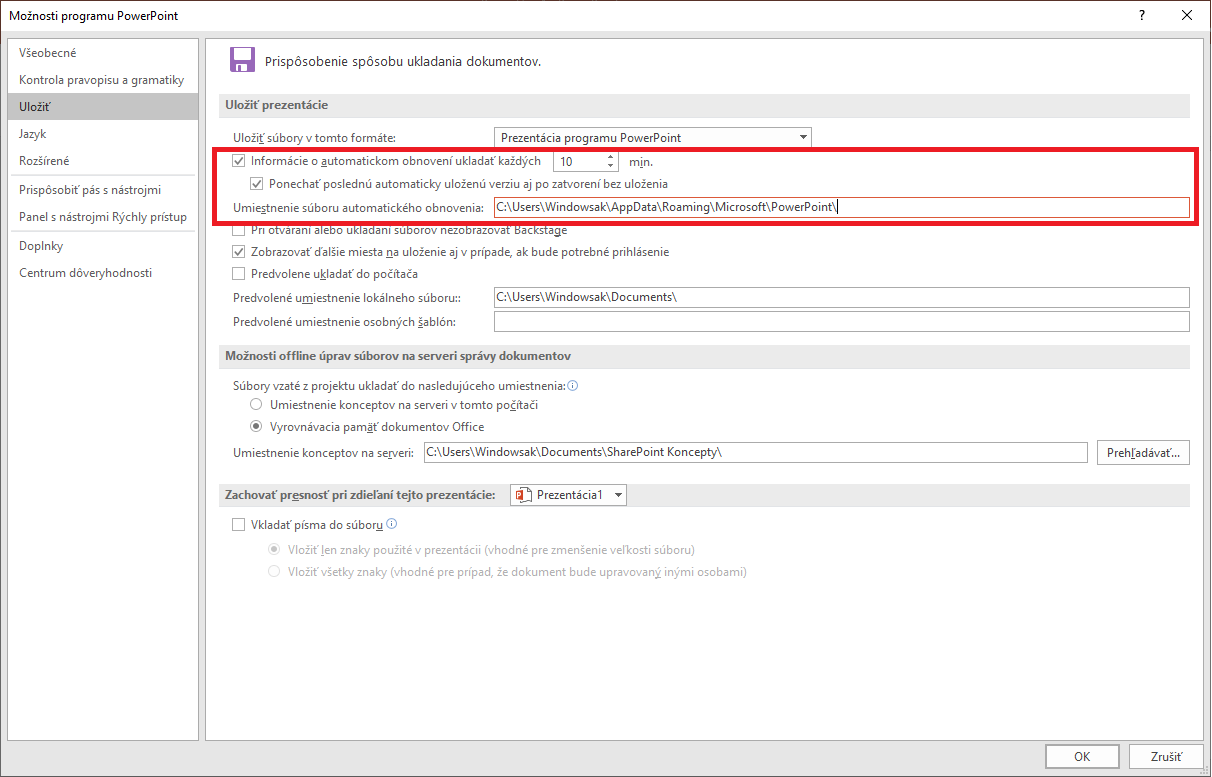Image resolution: width=1212 pixels, height=777 pixels.
Task: Toggle Zobrazovať ďalšie miesta na uloženie checkbox
Action: point(238,252)
